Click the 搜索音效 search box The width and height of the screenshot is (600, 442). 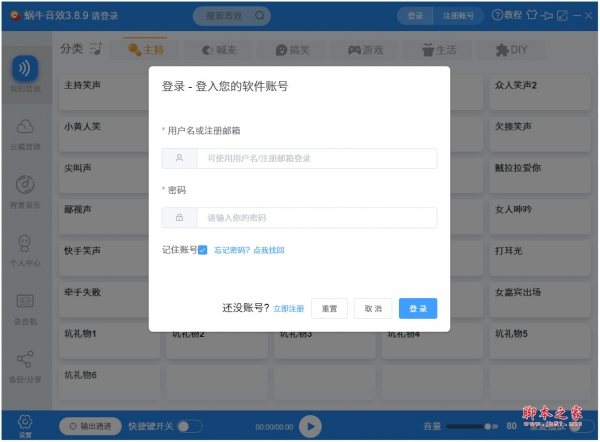point(232,16)
